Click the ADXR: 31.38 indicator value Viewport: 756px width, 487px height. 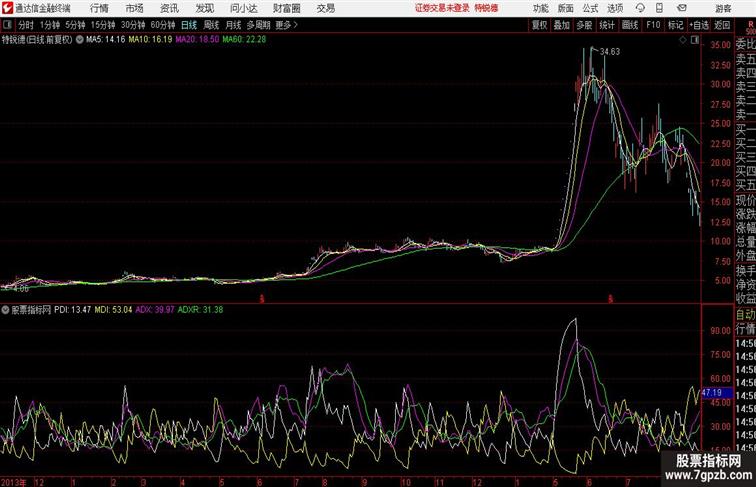200,310
